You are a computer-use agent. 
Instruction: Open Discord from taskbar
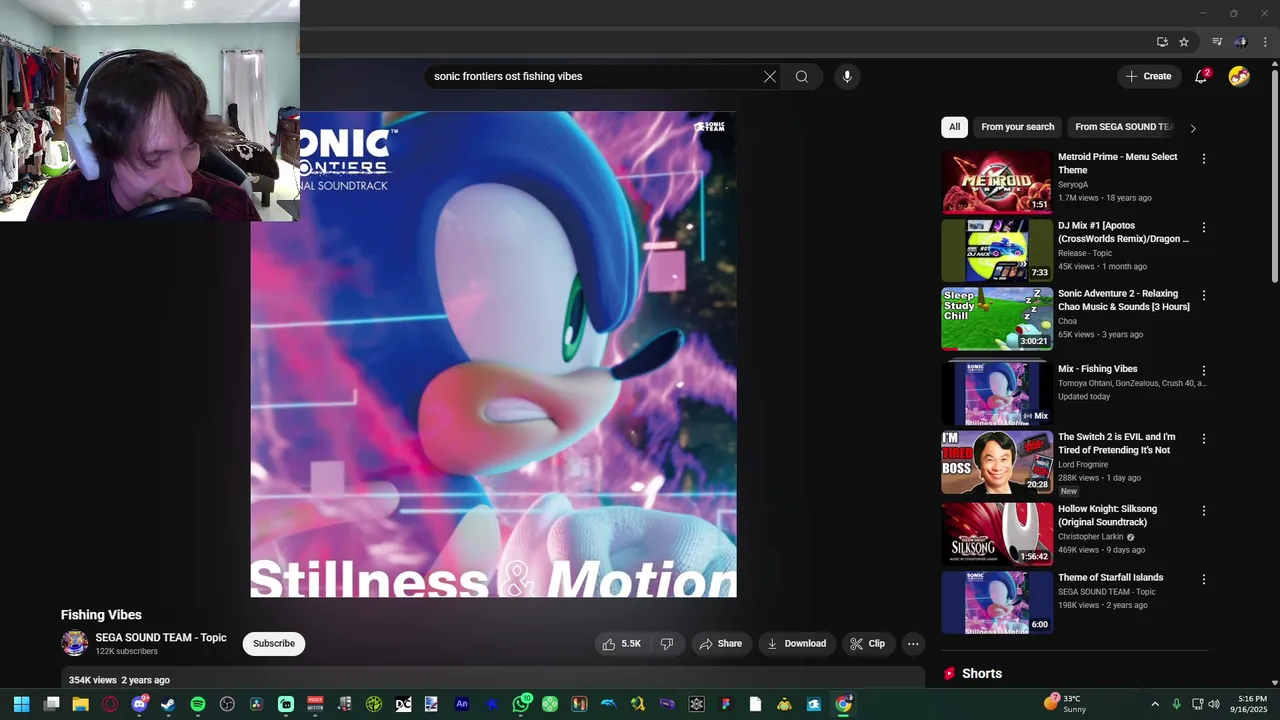[139, 704]
